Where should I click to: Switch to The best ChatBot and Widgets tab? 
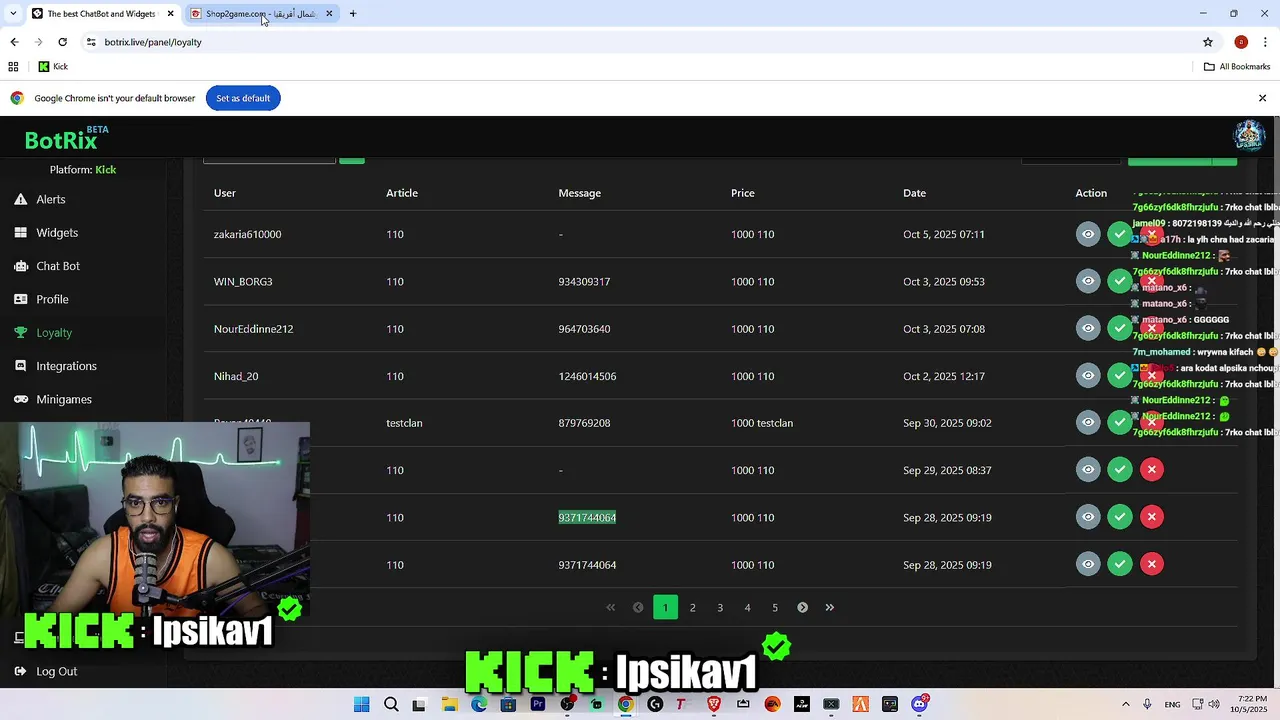[101, 14]
